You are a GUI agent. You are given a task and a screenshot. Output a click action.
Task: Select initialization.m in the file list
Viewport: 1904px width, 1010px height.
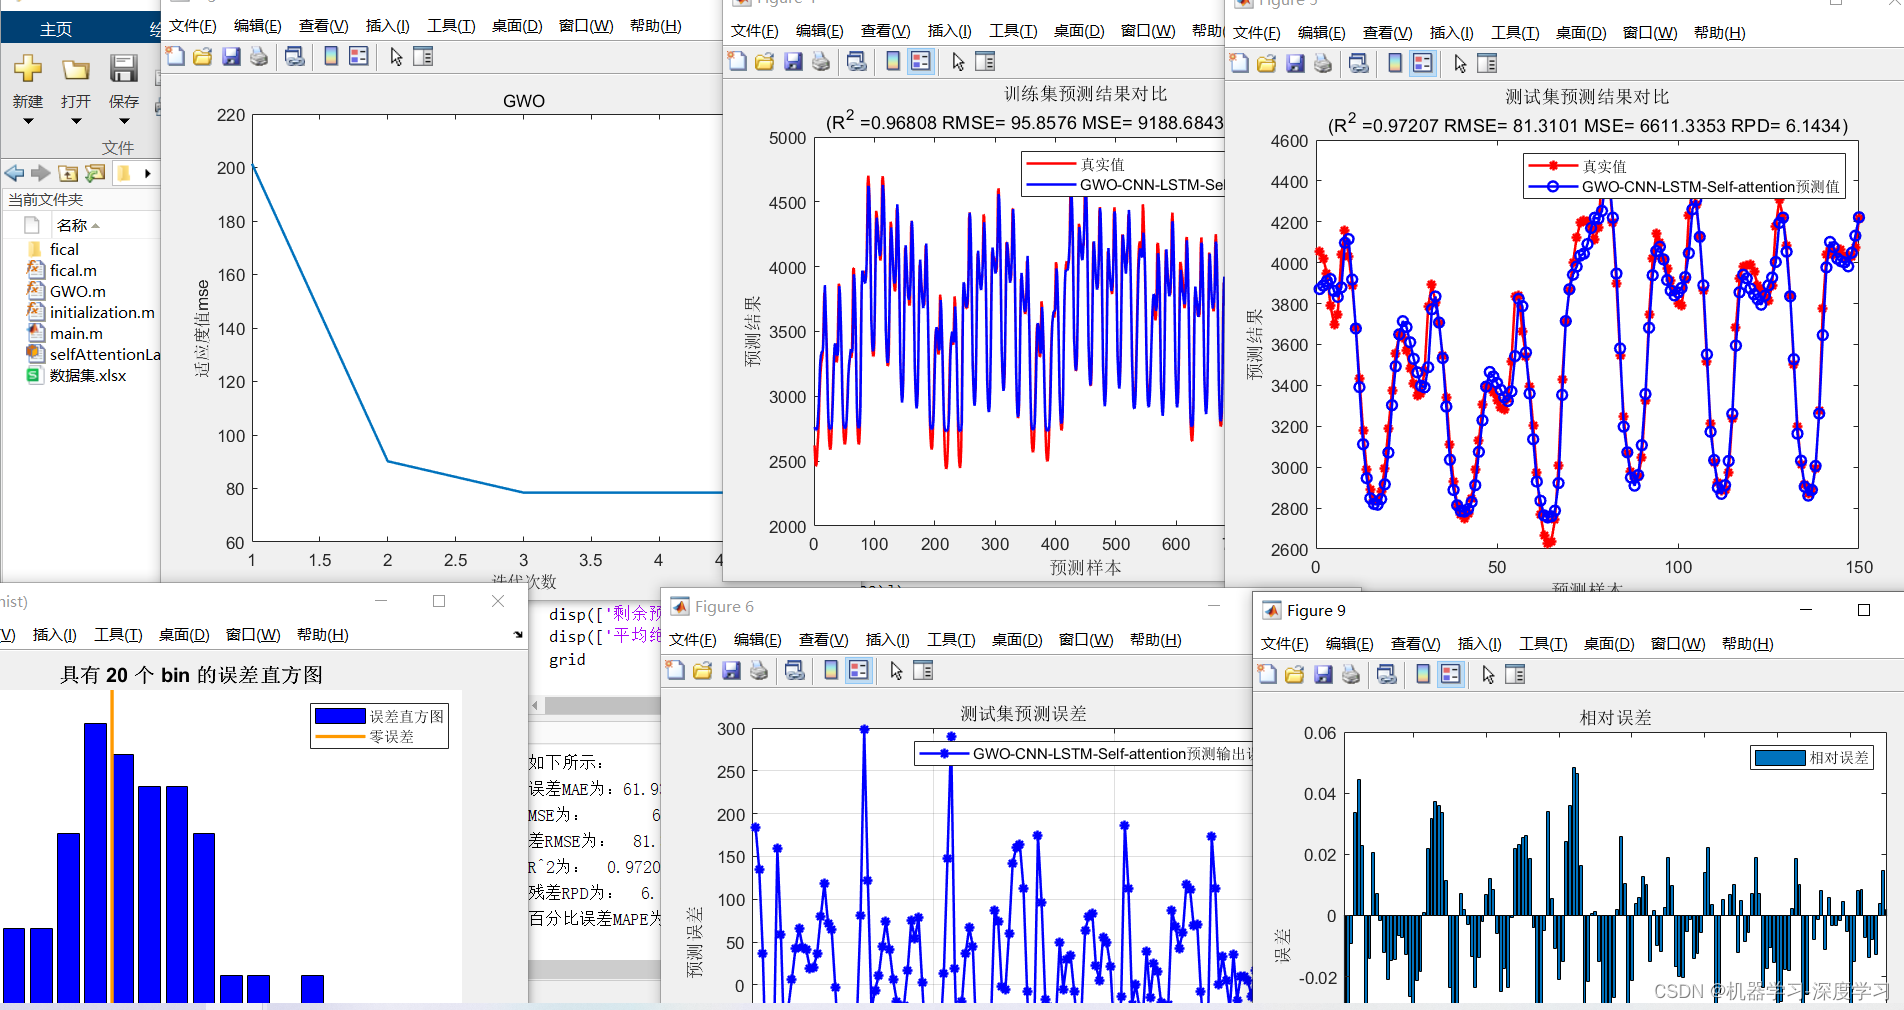[102, 312]
